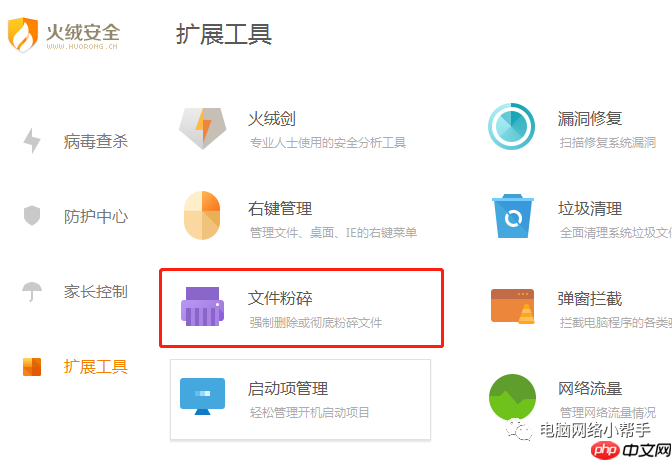
Task: Click the 病毒查杀 lightning bolt icon
Action: (x=32, y=141)
